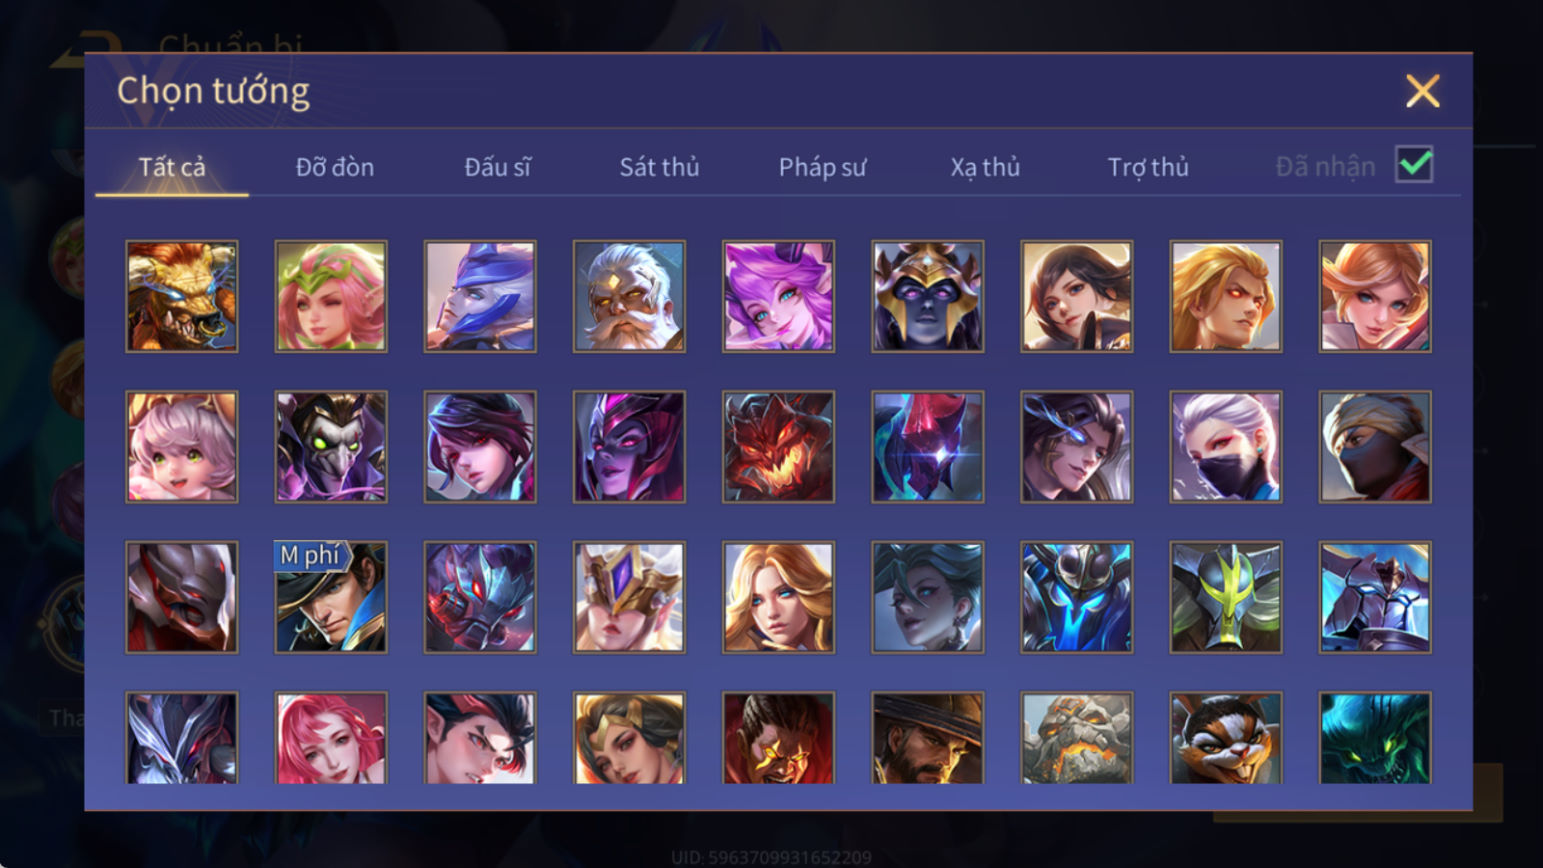Switch to the Đỡ đòn tab

tap(335, 167)
